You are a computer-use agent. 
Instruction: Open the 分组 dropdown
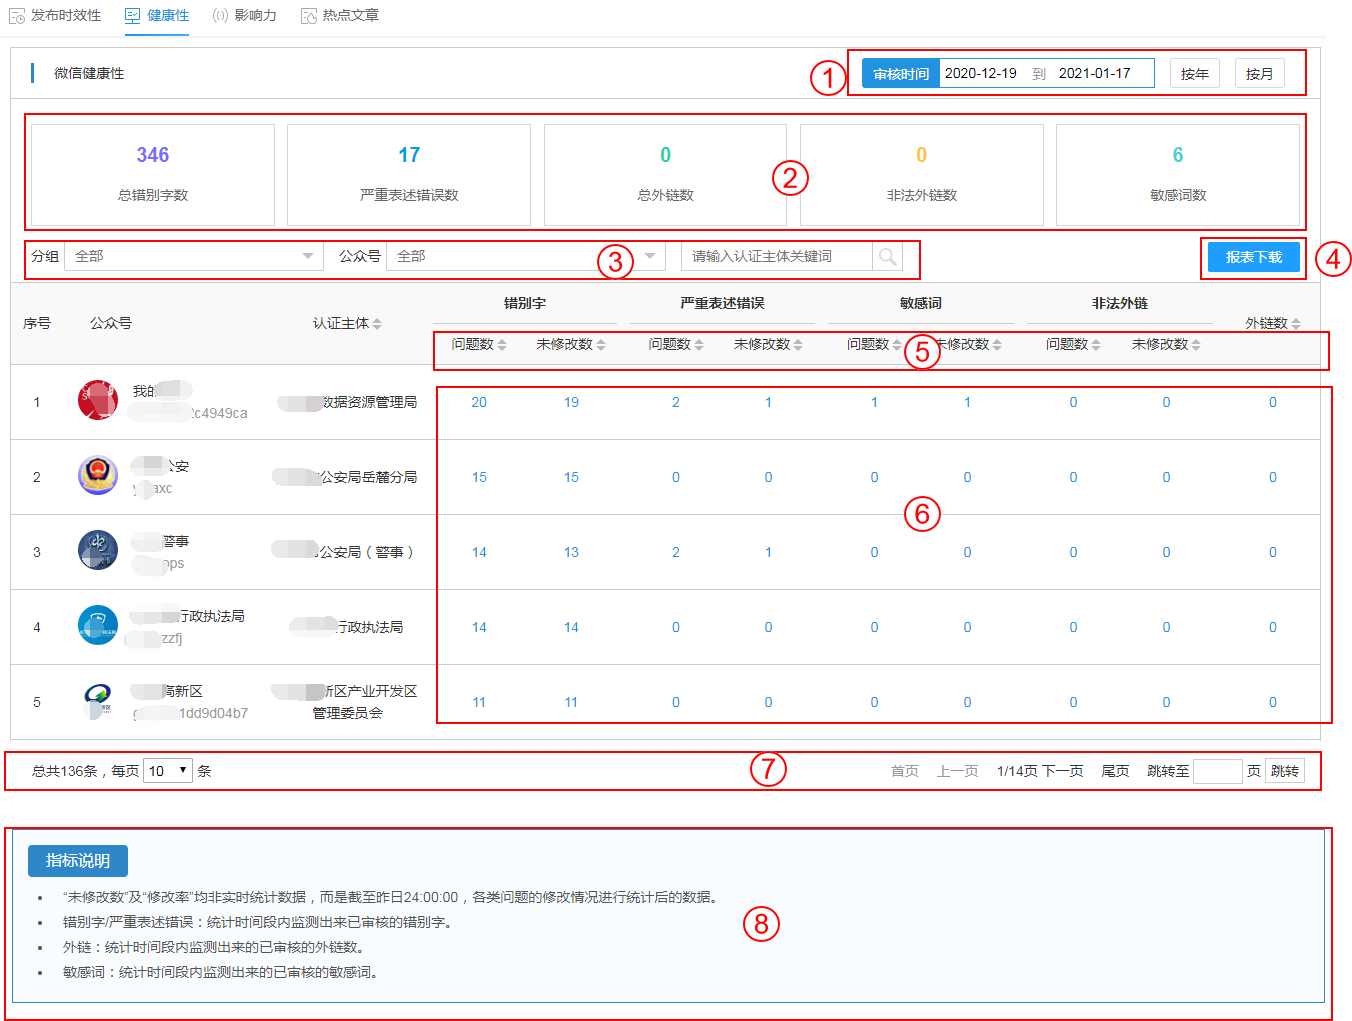click(x=194, y=257)
